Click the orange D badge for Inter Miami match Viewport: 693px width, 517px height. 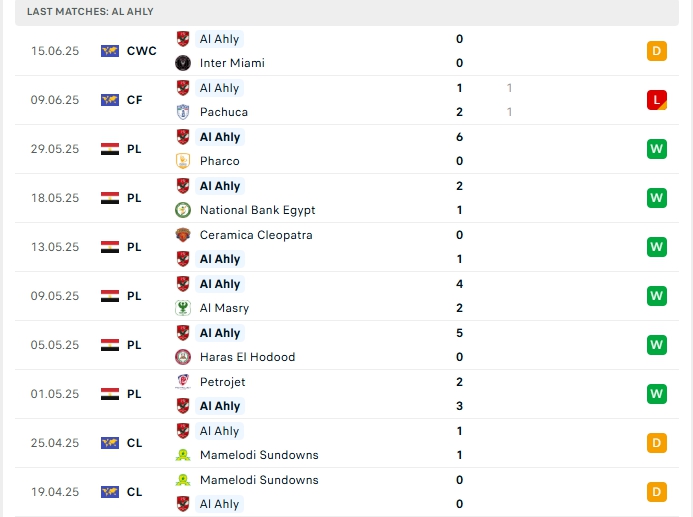(x=656, y=51)
